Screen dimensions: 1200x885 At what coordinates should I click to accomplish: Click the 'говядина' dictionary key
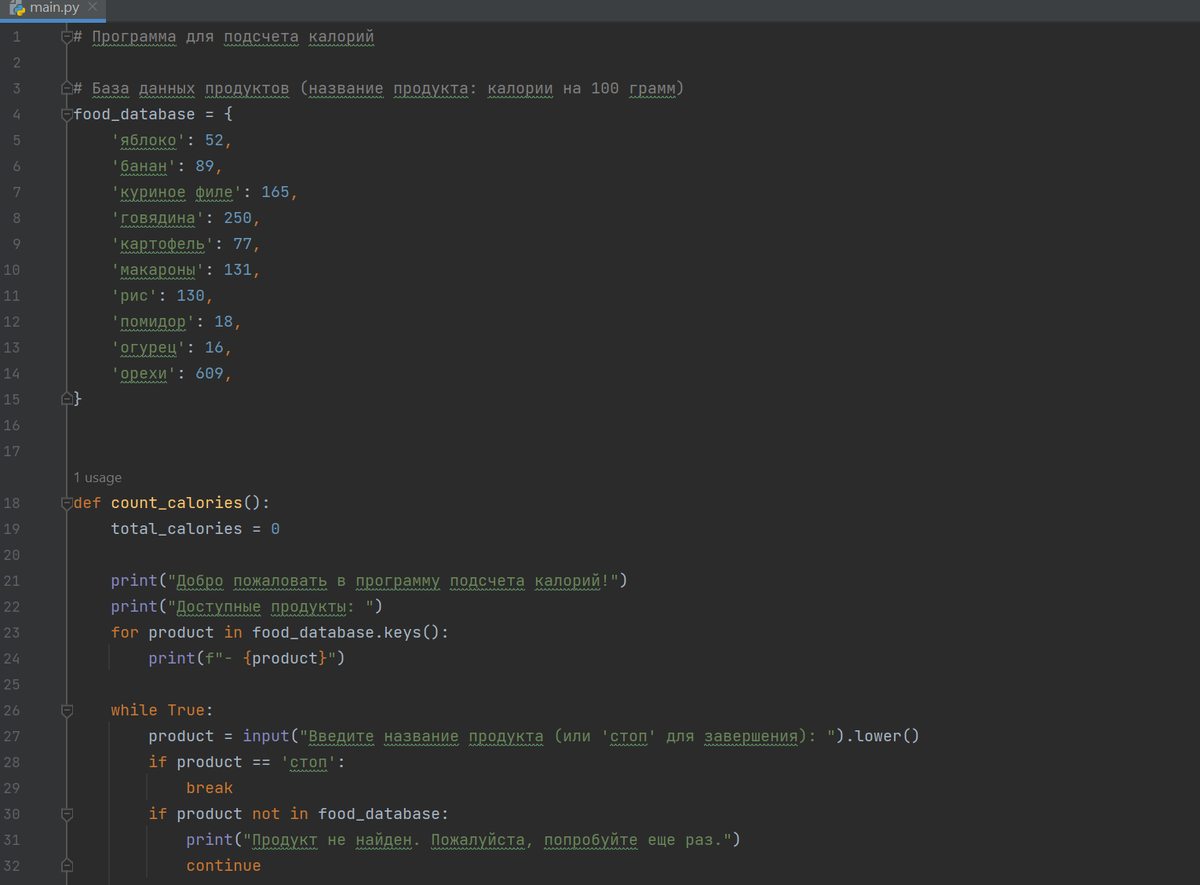(158, 218)
